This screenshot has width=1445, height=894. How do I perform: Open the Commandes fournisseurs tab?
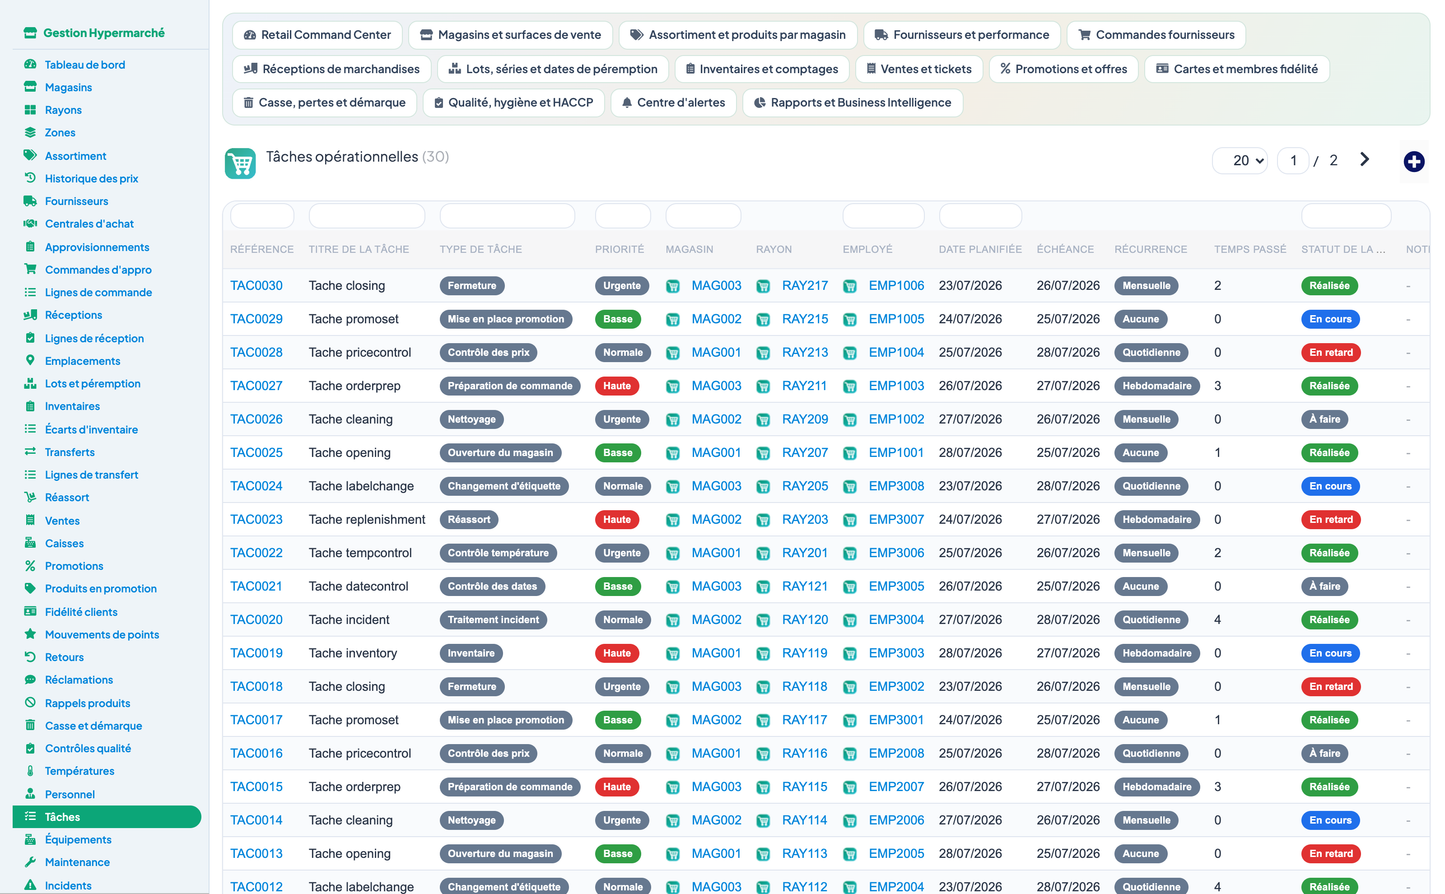1157,35
